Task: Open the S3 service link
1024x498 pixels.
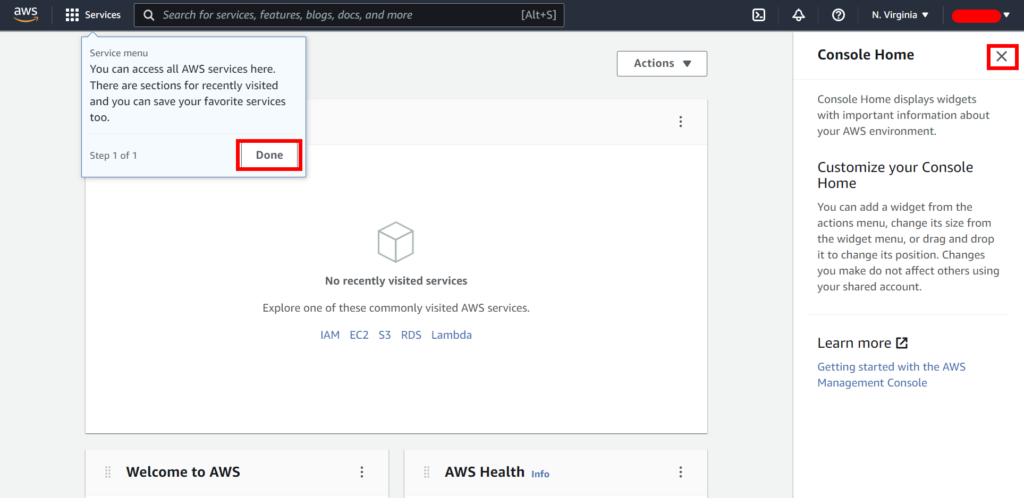Action: (385, 335)
